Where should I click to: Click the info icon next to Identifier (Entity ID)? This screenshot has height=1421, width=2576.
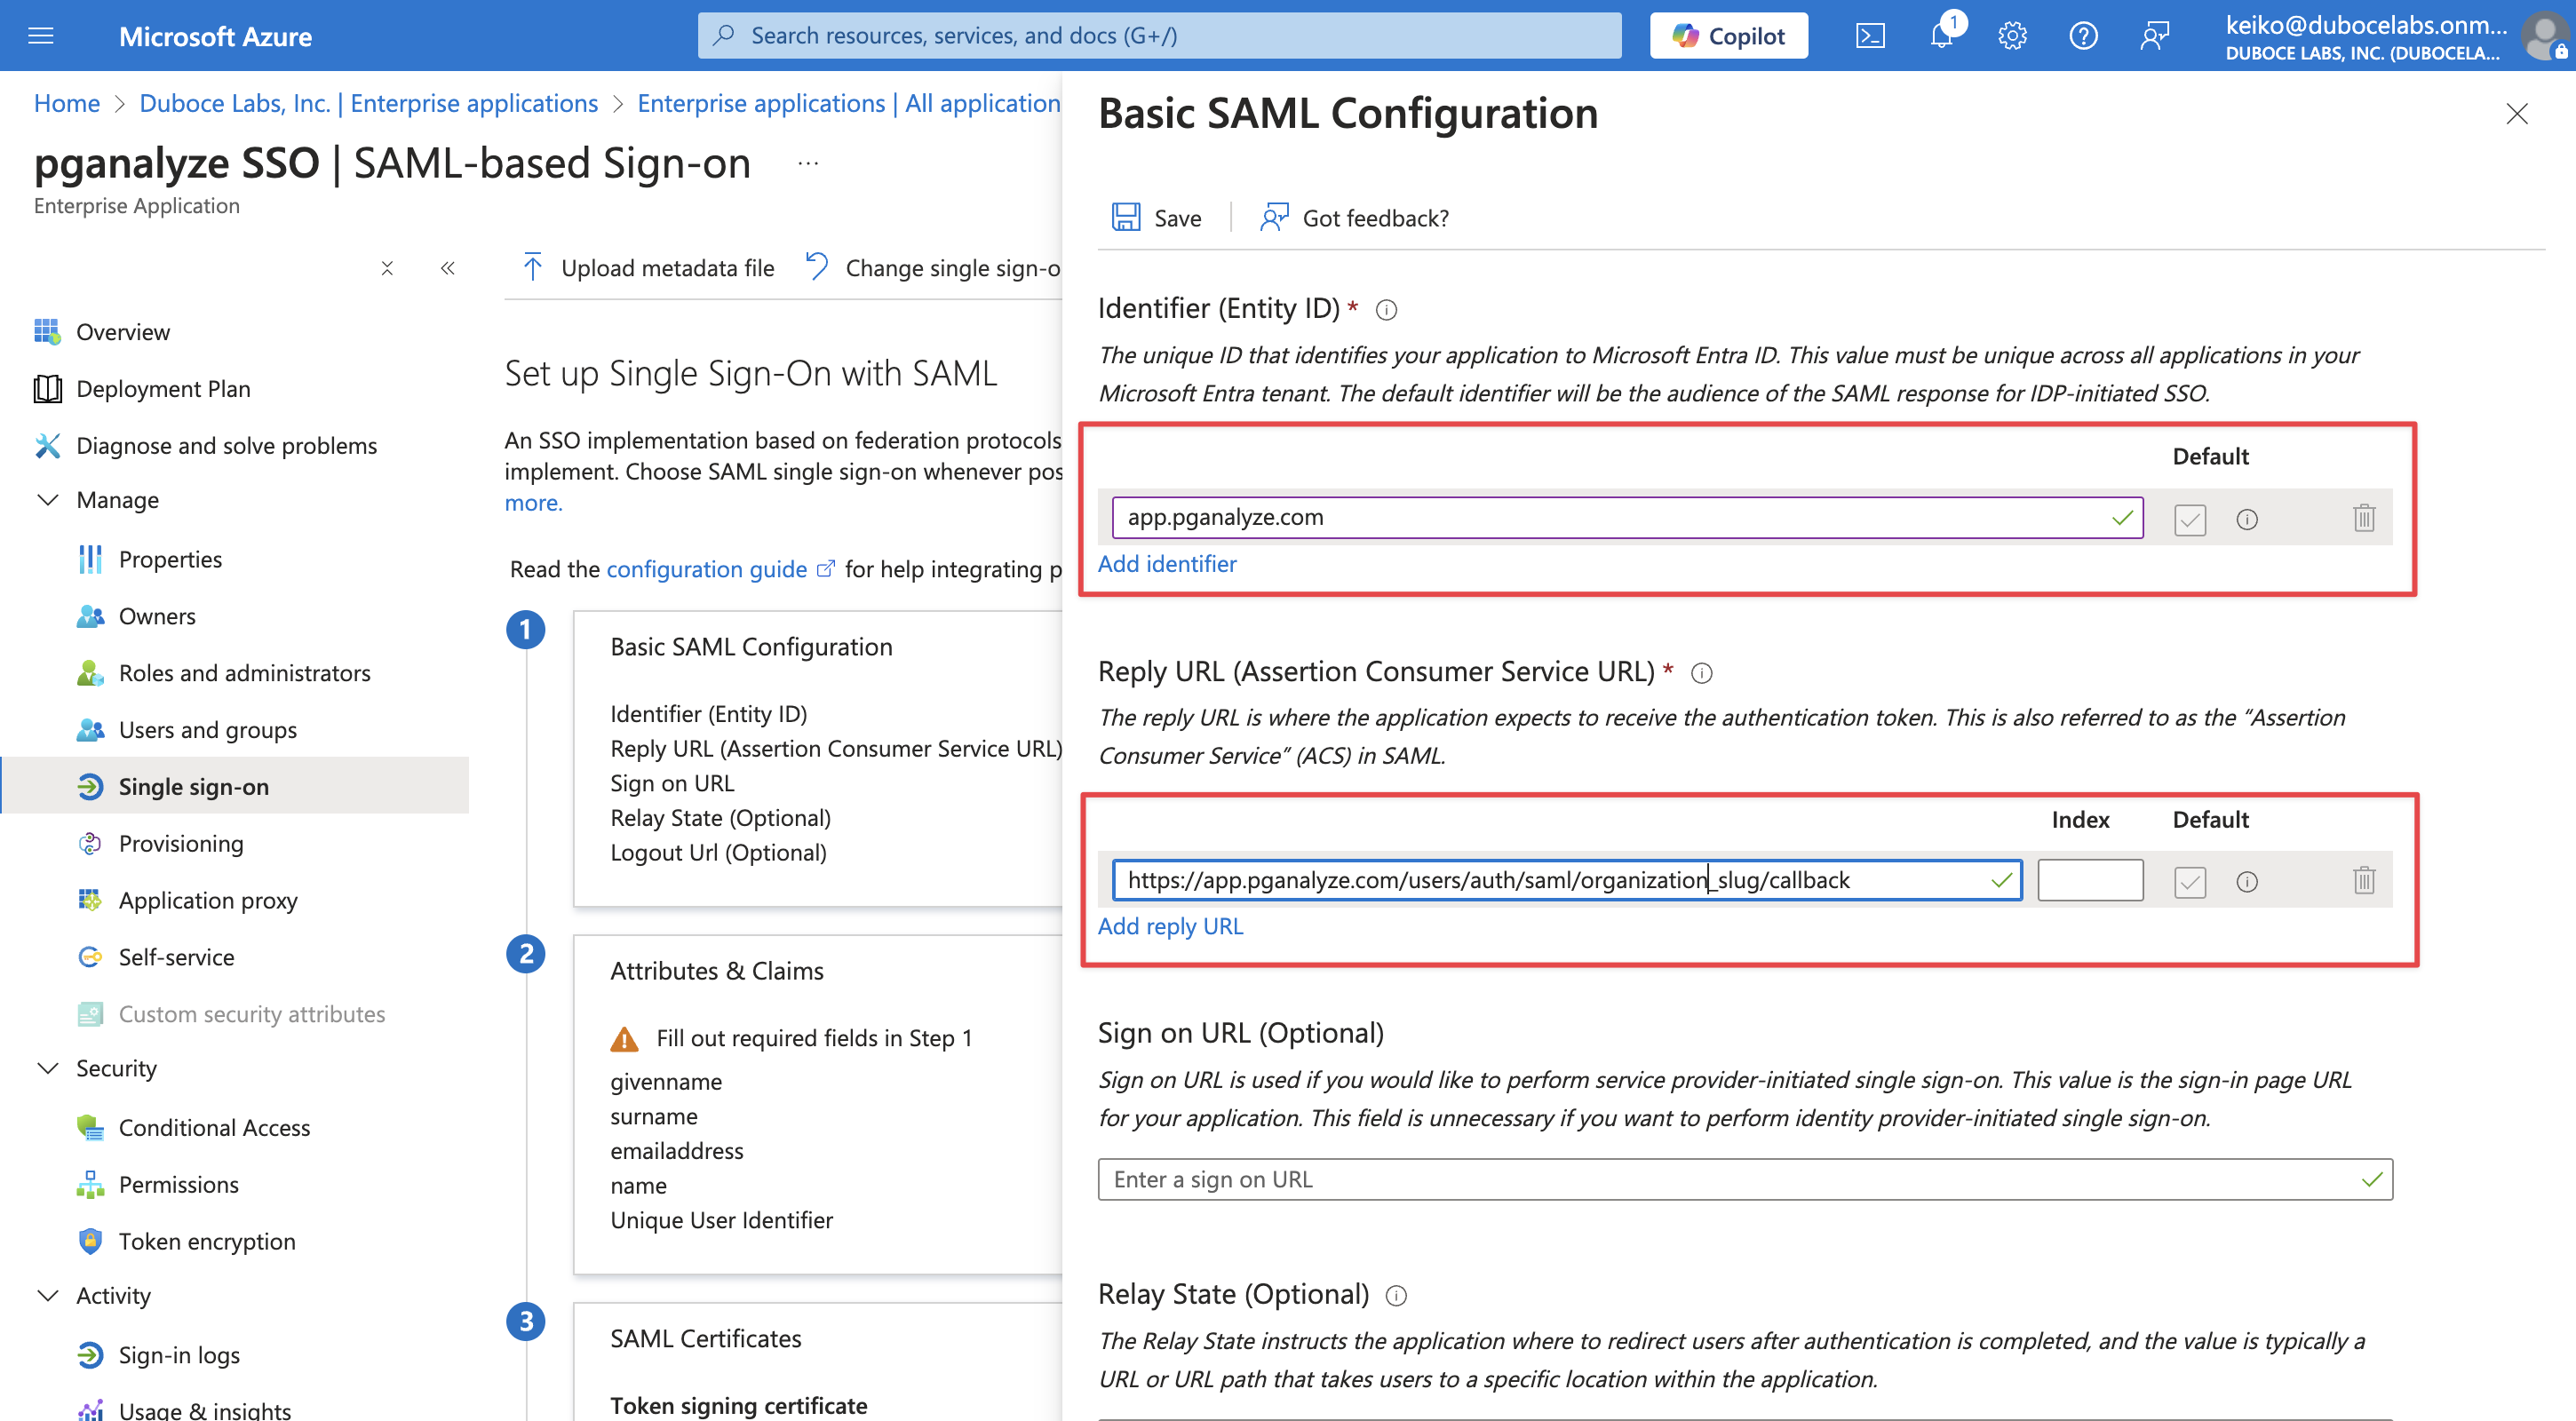click(x=1386, y=310)
